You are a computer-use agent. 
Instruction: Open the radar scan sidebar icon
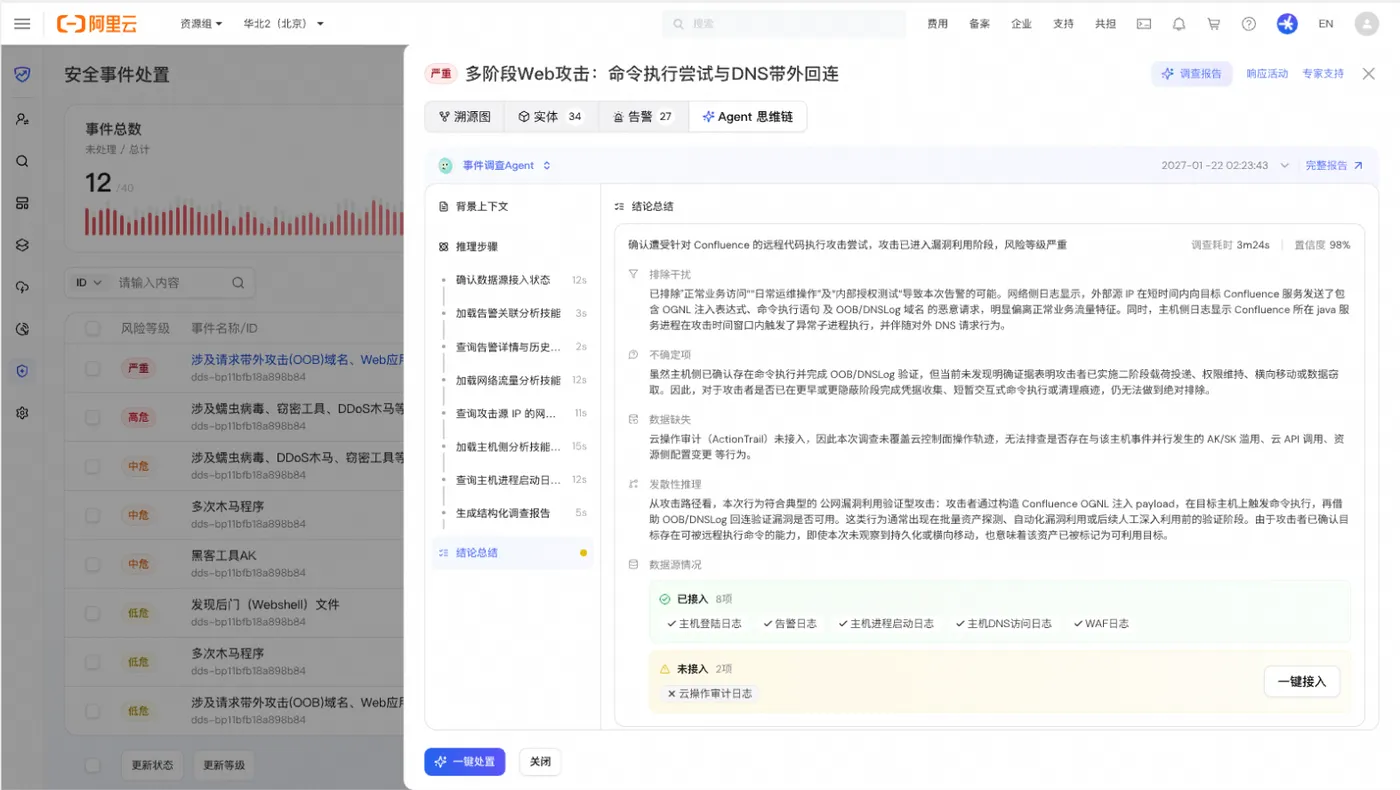(22, 329)
